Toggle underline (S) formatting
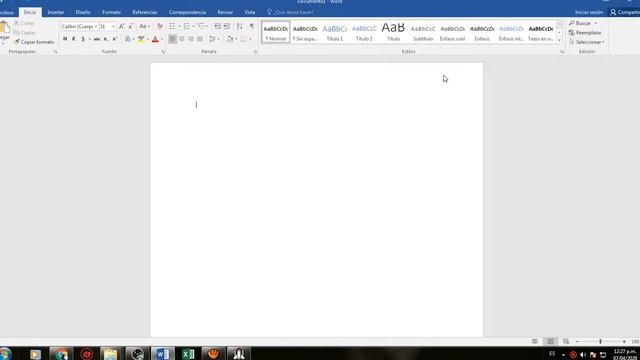Screen dimensions: 640x360 click(x=83, y=39)
